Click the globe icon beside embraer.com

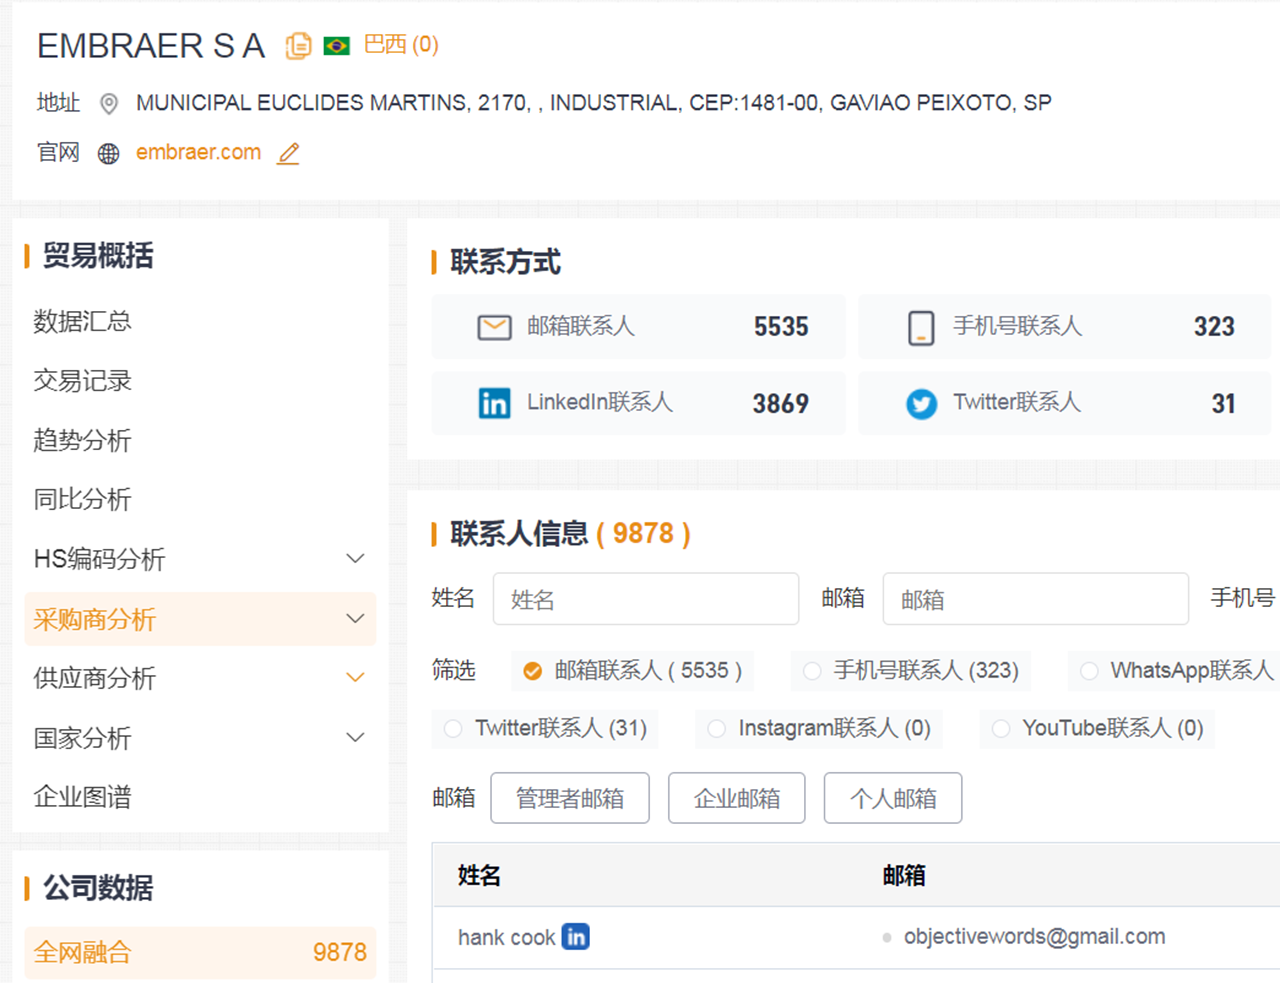pyautogui.click(x=109, y=153)
